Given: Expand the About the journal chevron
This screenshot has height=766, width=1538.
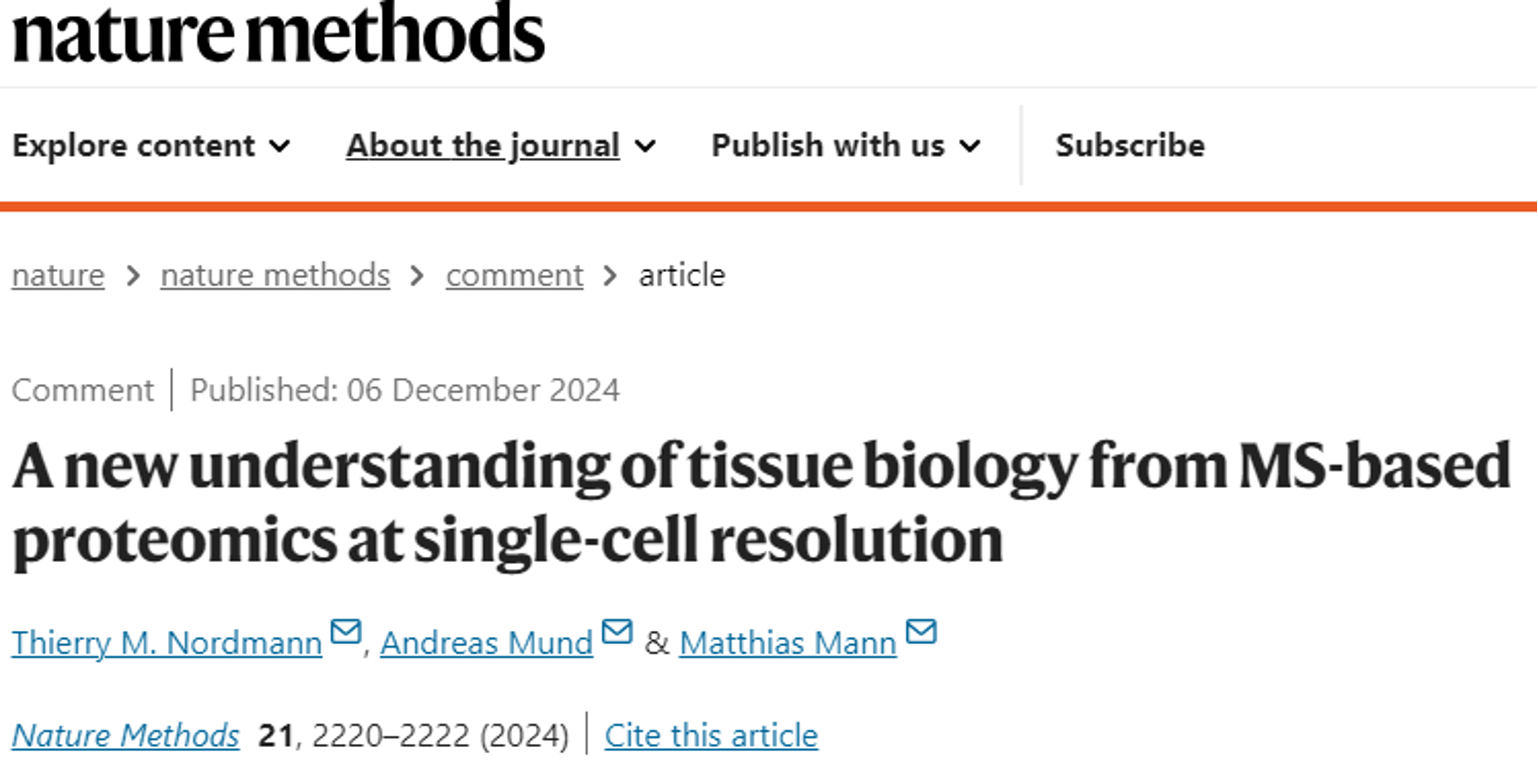Looking at the screenshot, I should click(645, 146).
